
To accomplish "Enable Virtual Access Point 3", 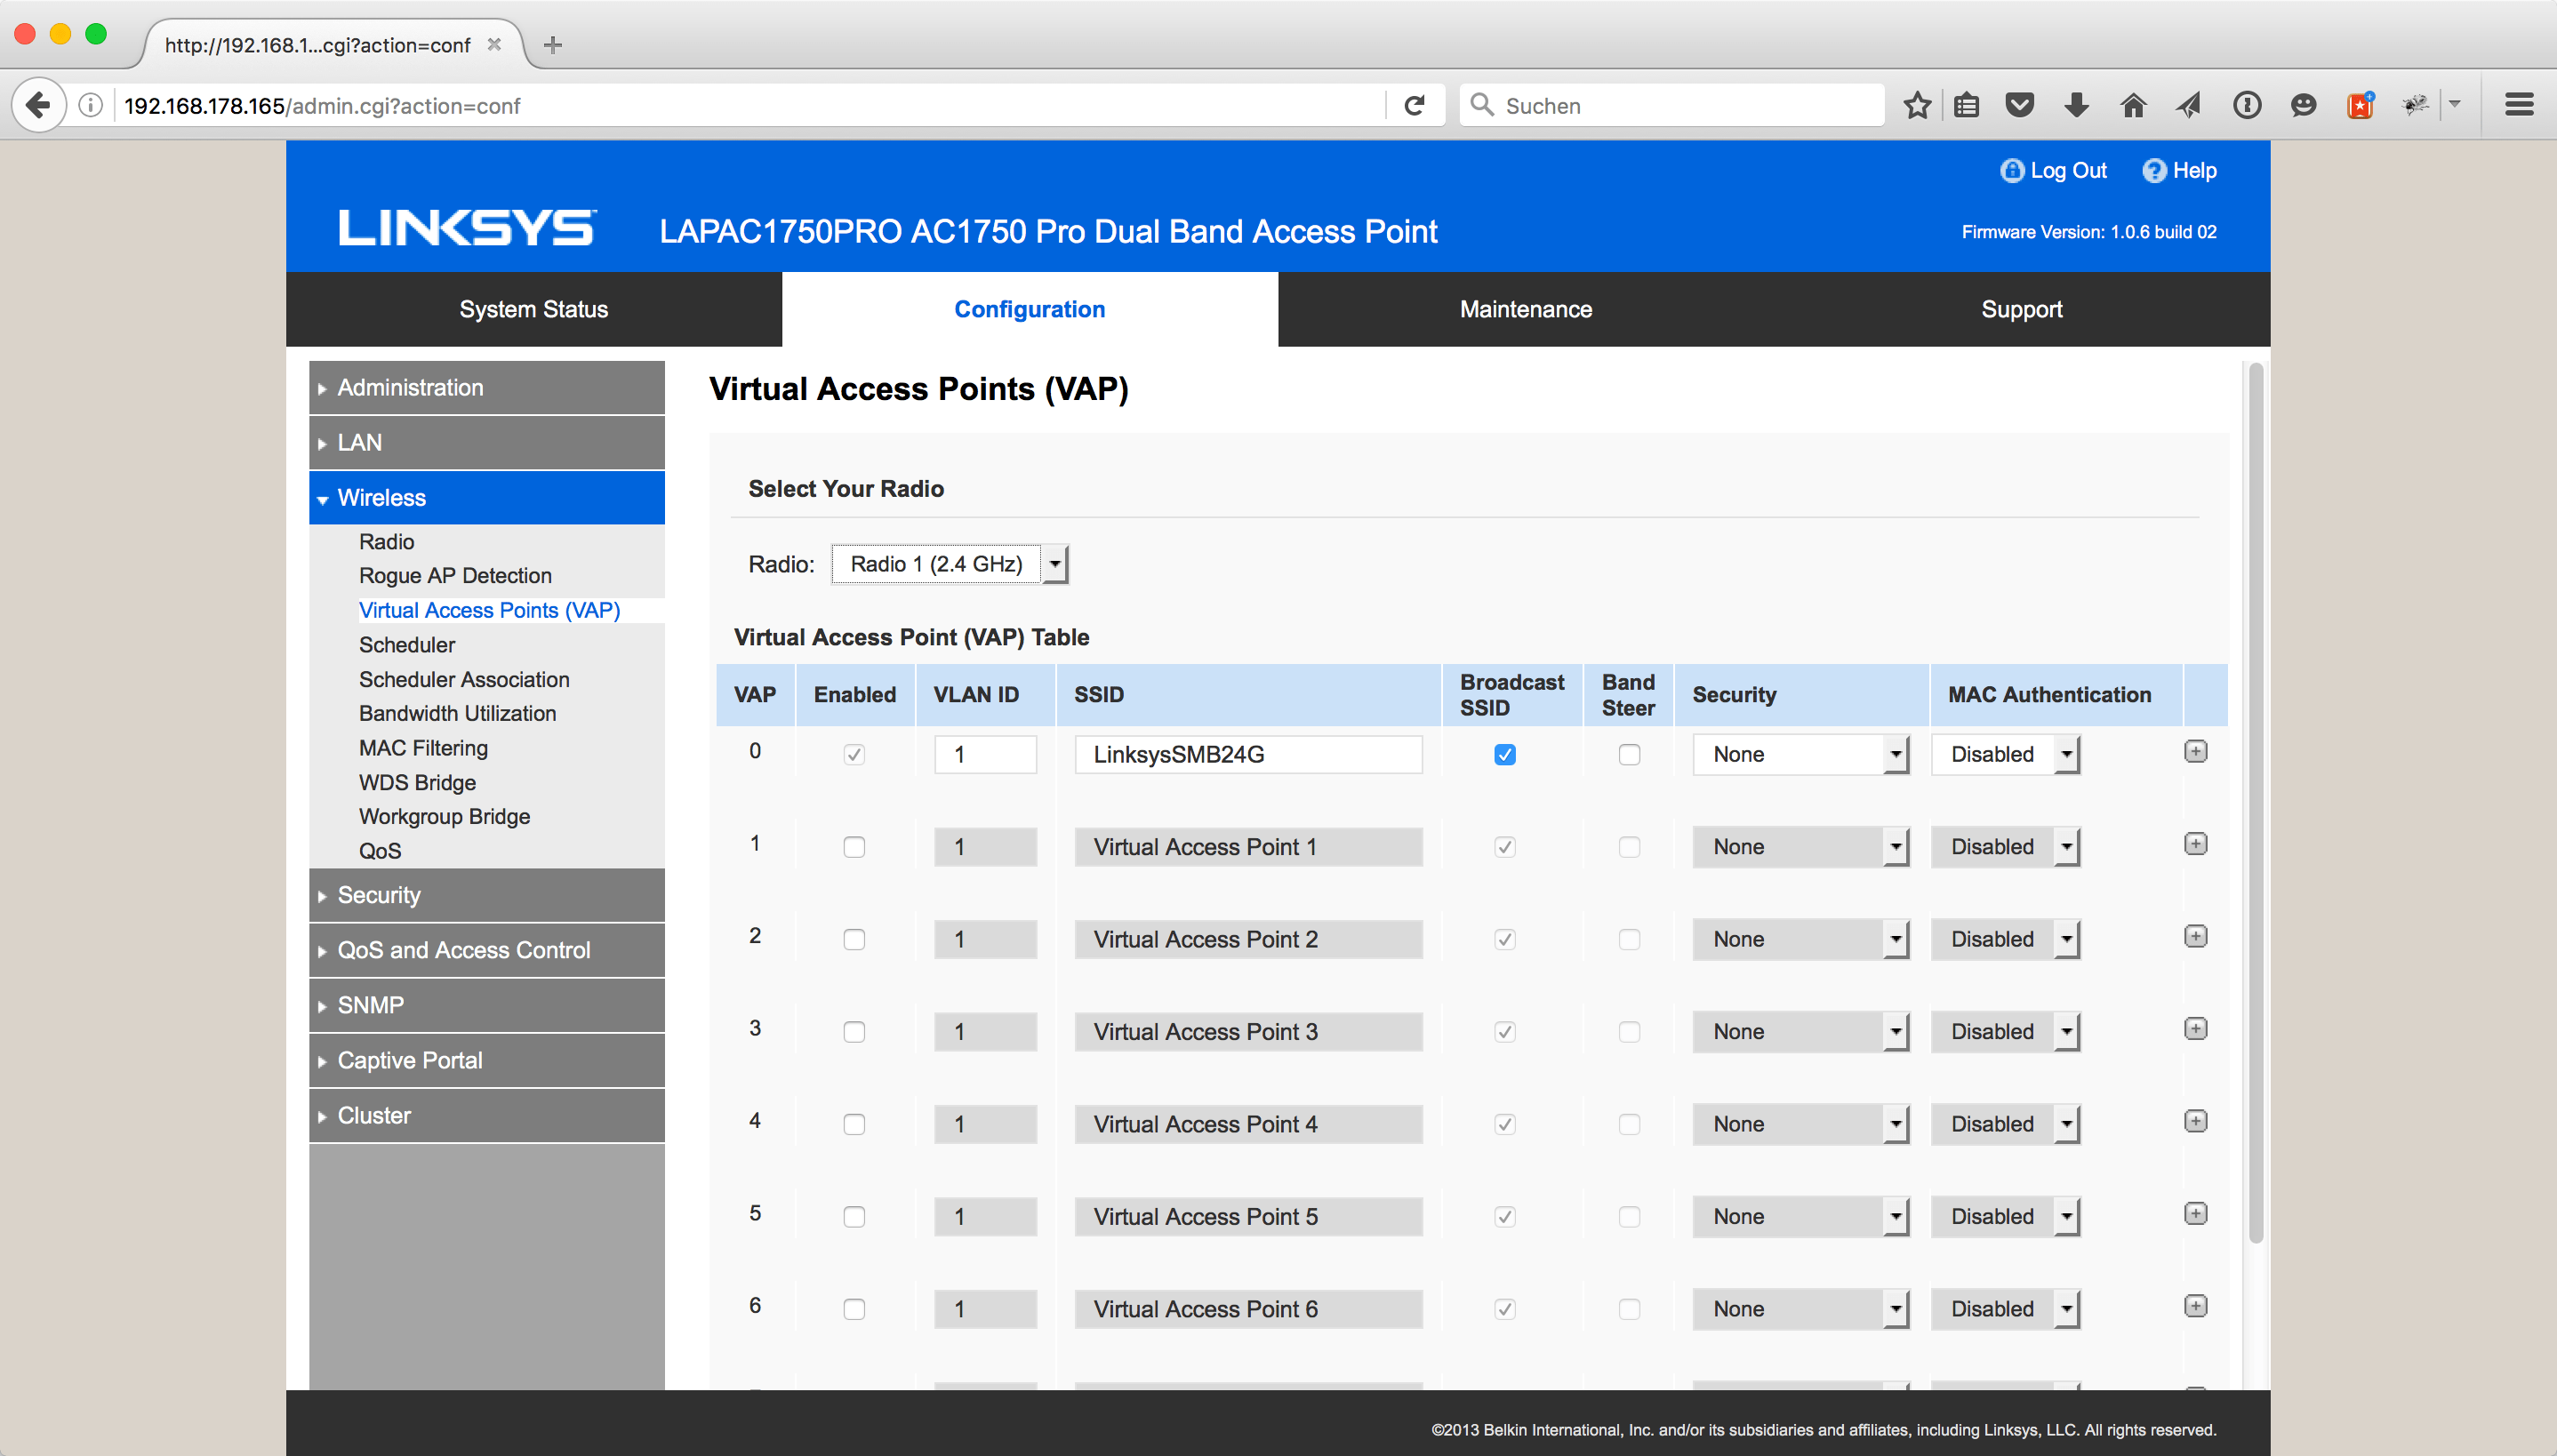I will [854, 1032].
